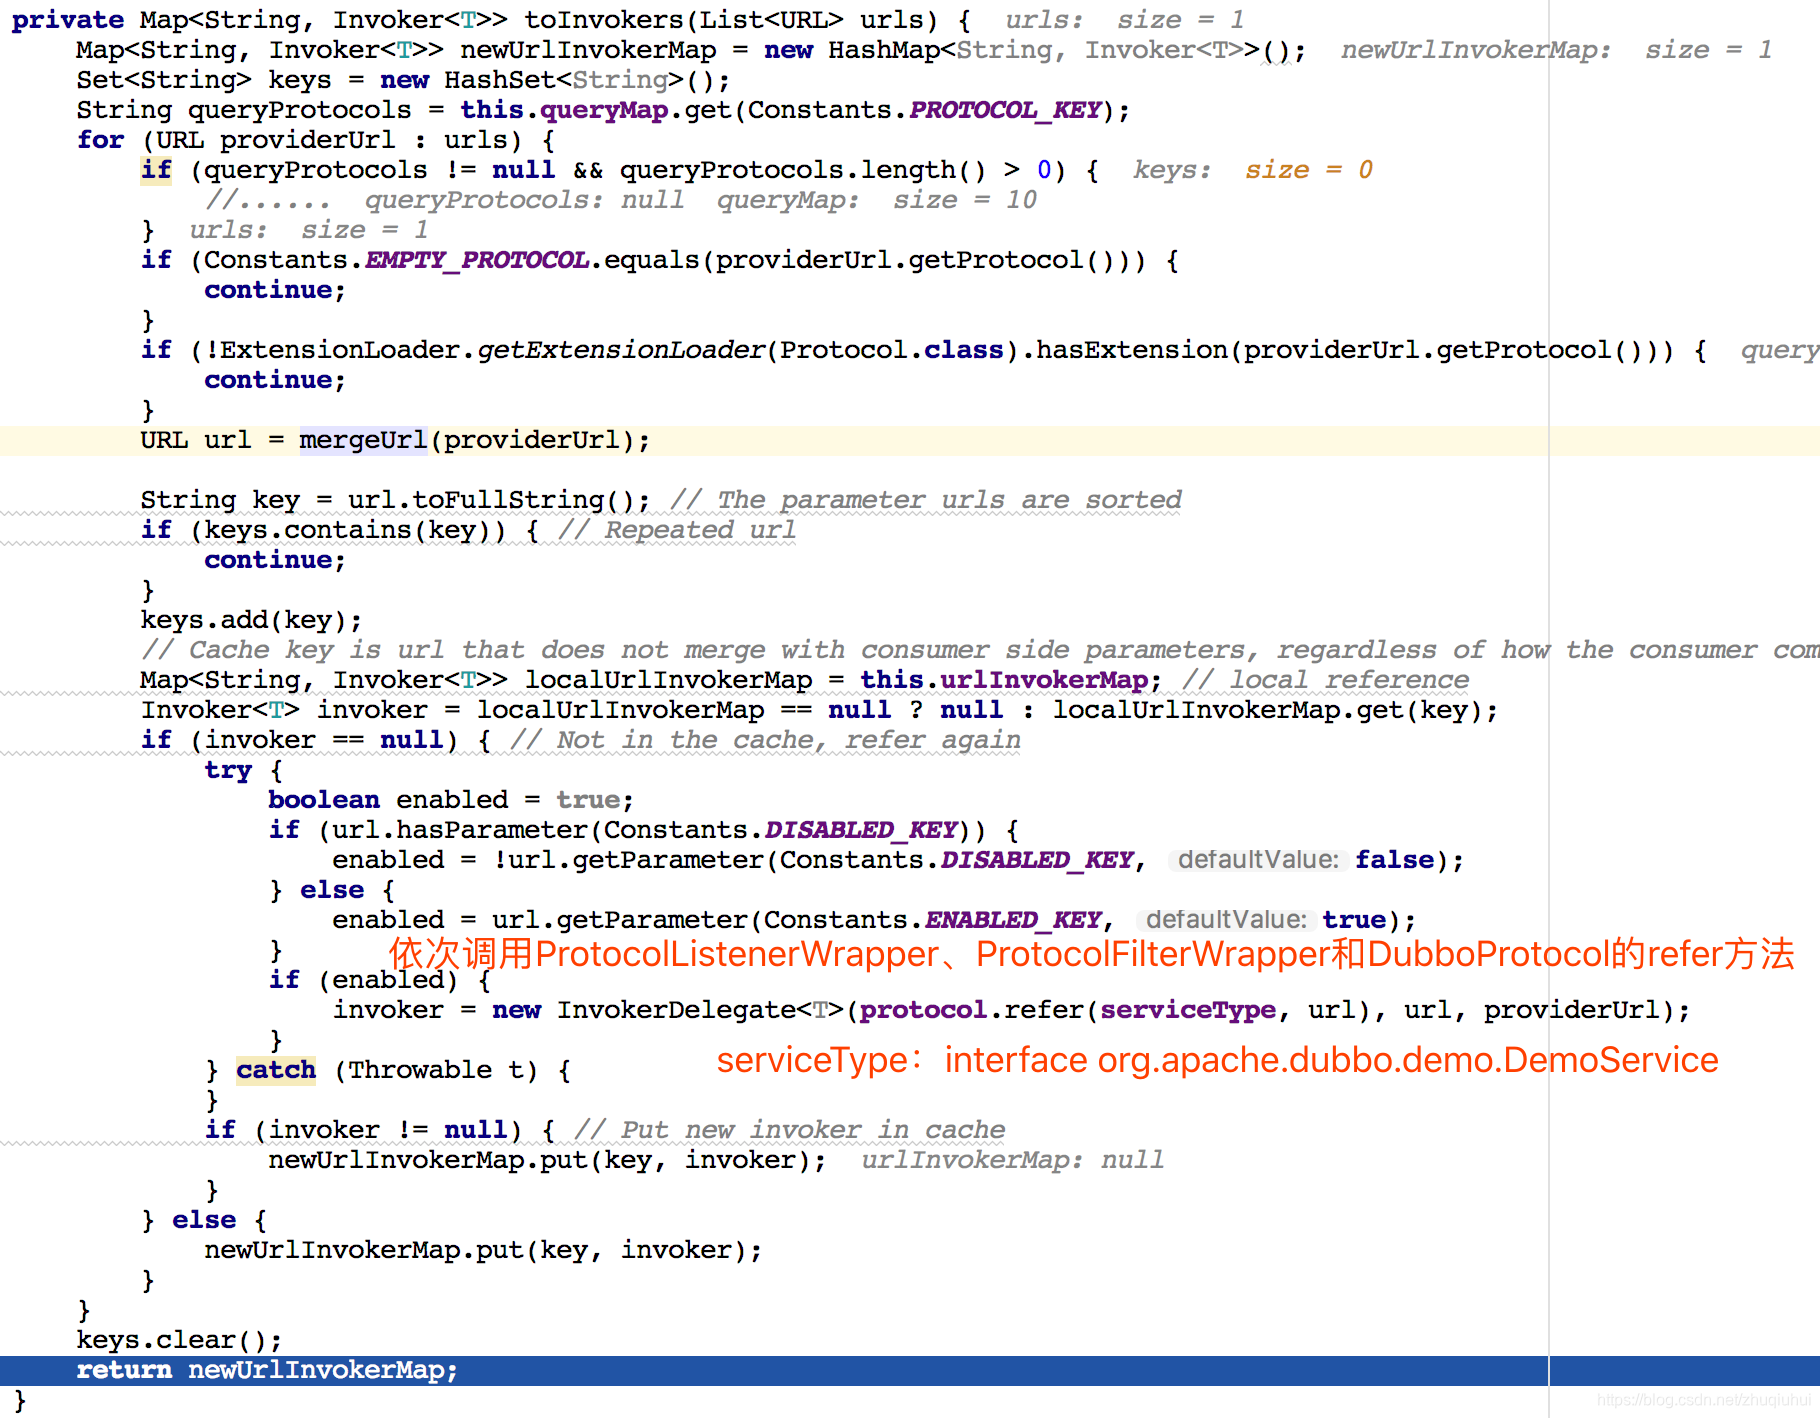The width and height of the screenshot is (1820, 1418).
Task: Click 'if (enabled)' condition
Action: pos(363,980)
